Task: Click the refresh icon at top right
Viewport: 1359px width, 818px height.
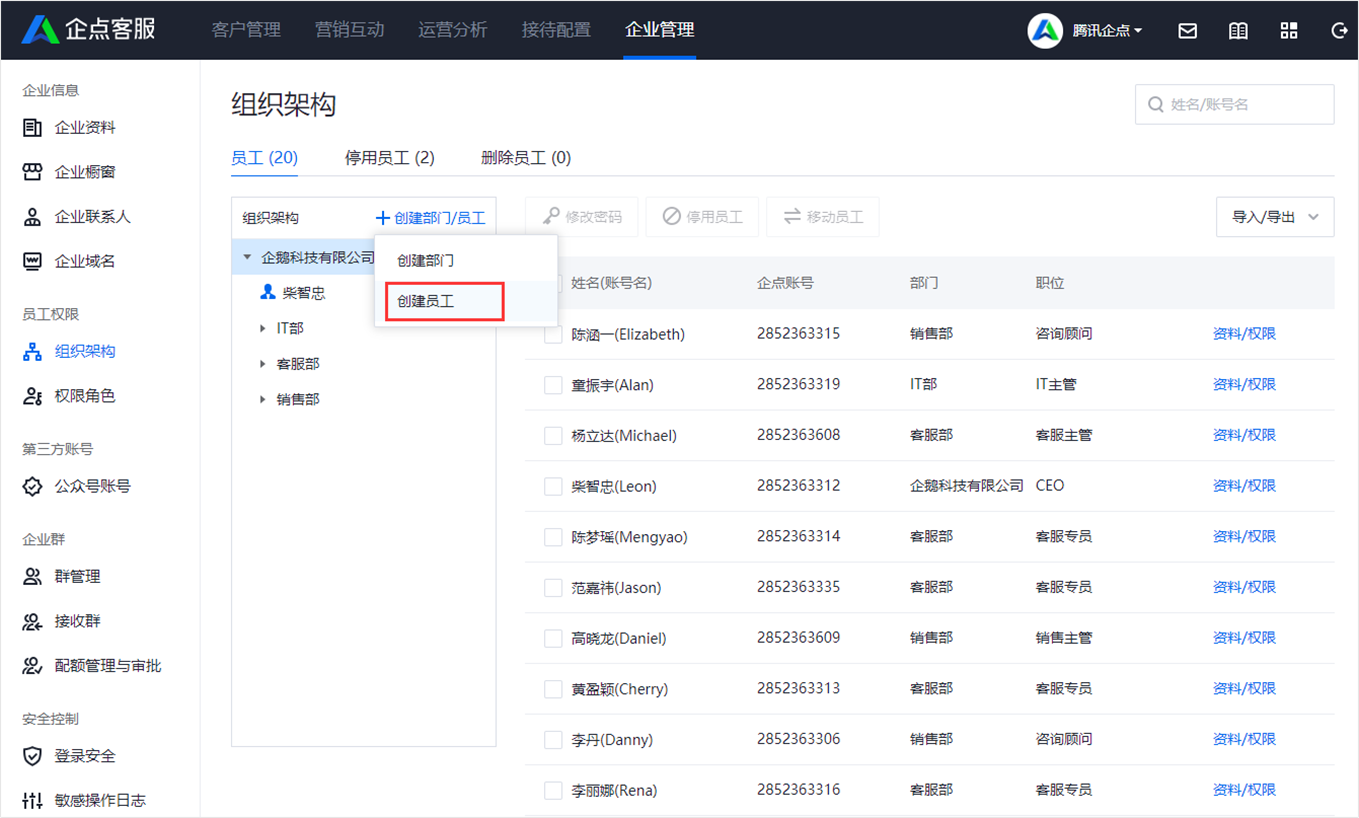Action: click(x=1339, y=30)
